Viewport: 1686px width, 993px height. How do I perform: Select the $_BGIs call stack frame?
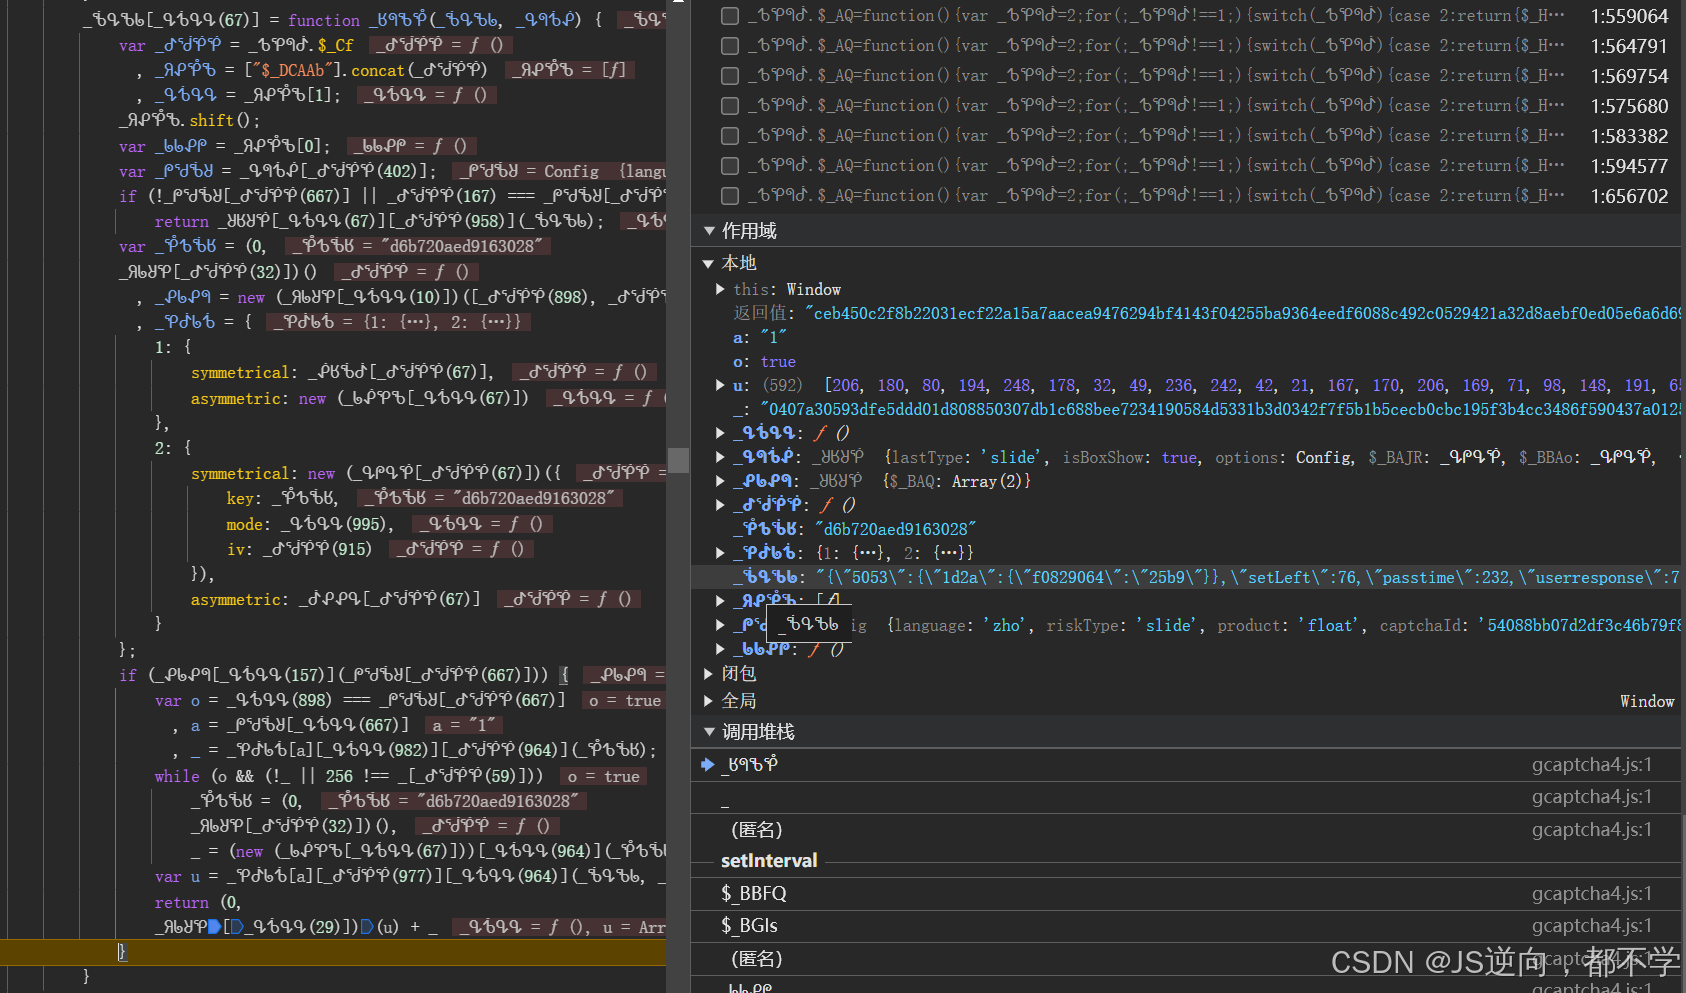(x=1185, y=926)
